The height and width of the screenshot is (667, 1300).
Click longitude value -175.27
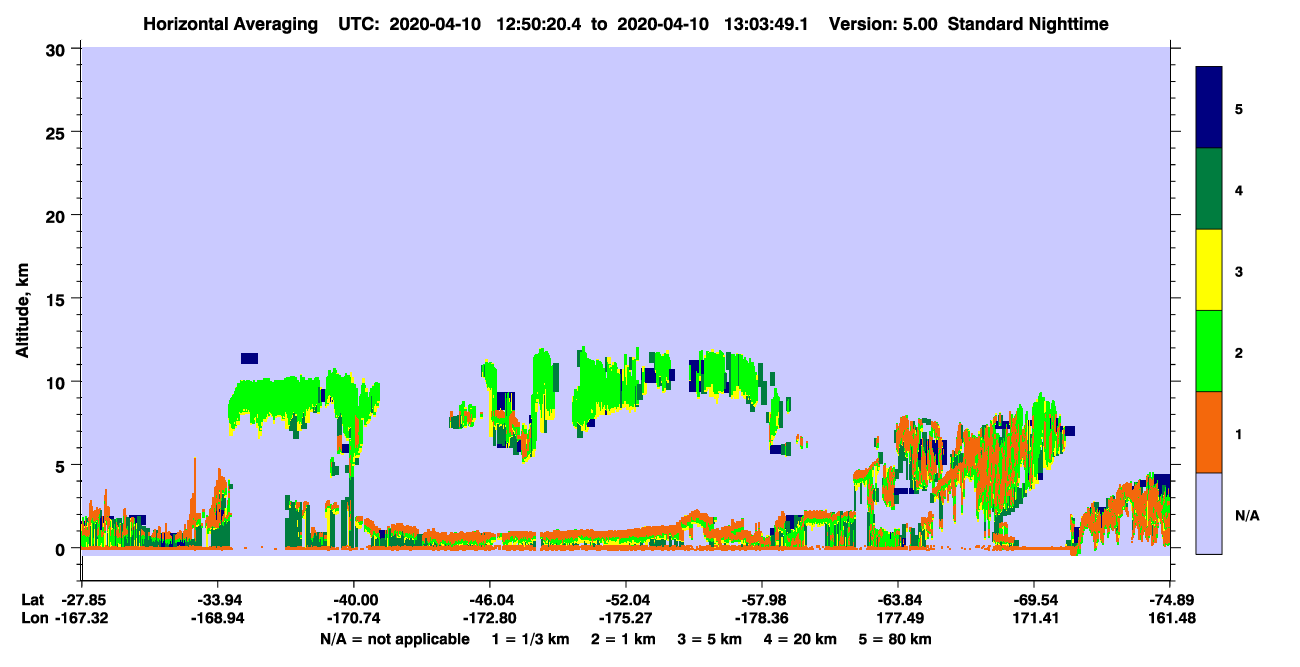click(625, 619)
